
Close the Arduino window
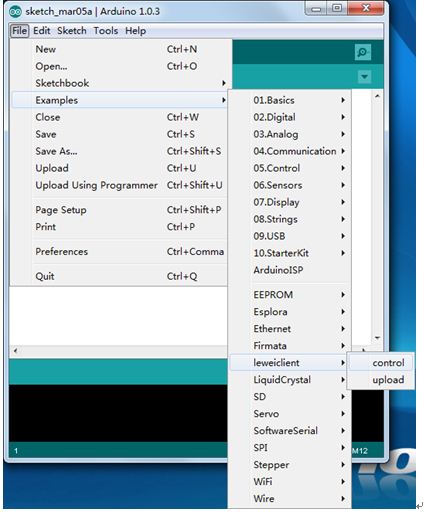[x=366, y=9]
